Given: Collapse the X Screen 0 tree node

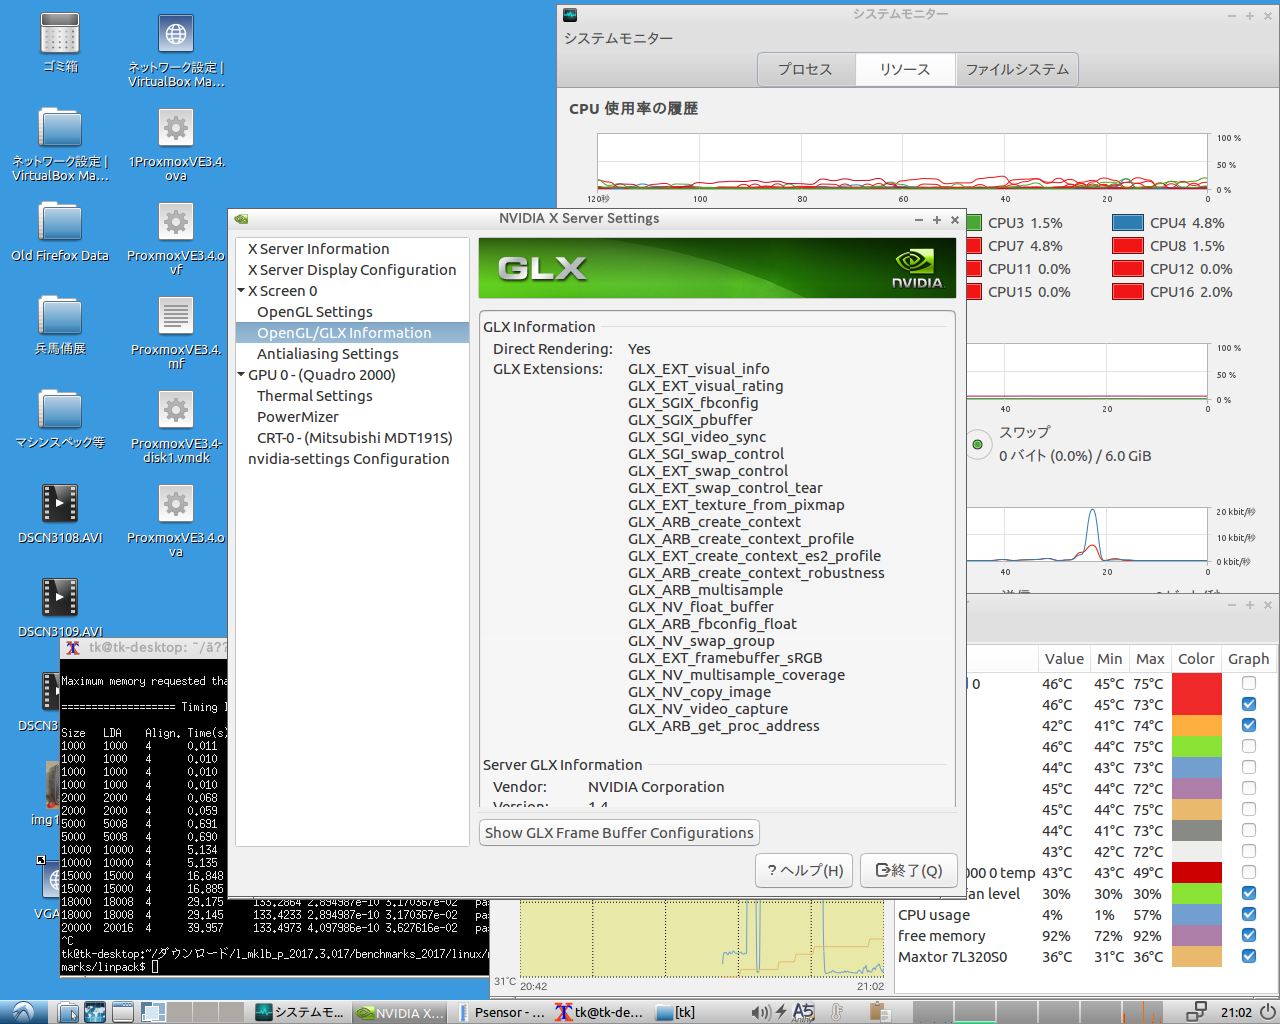Looking at the screenshot, I should pyautogui.click(x=241, y=291).
